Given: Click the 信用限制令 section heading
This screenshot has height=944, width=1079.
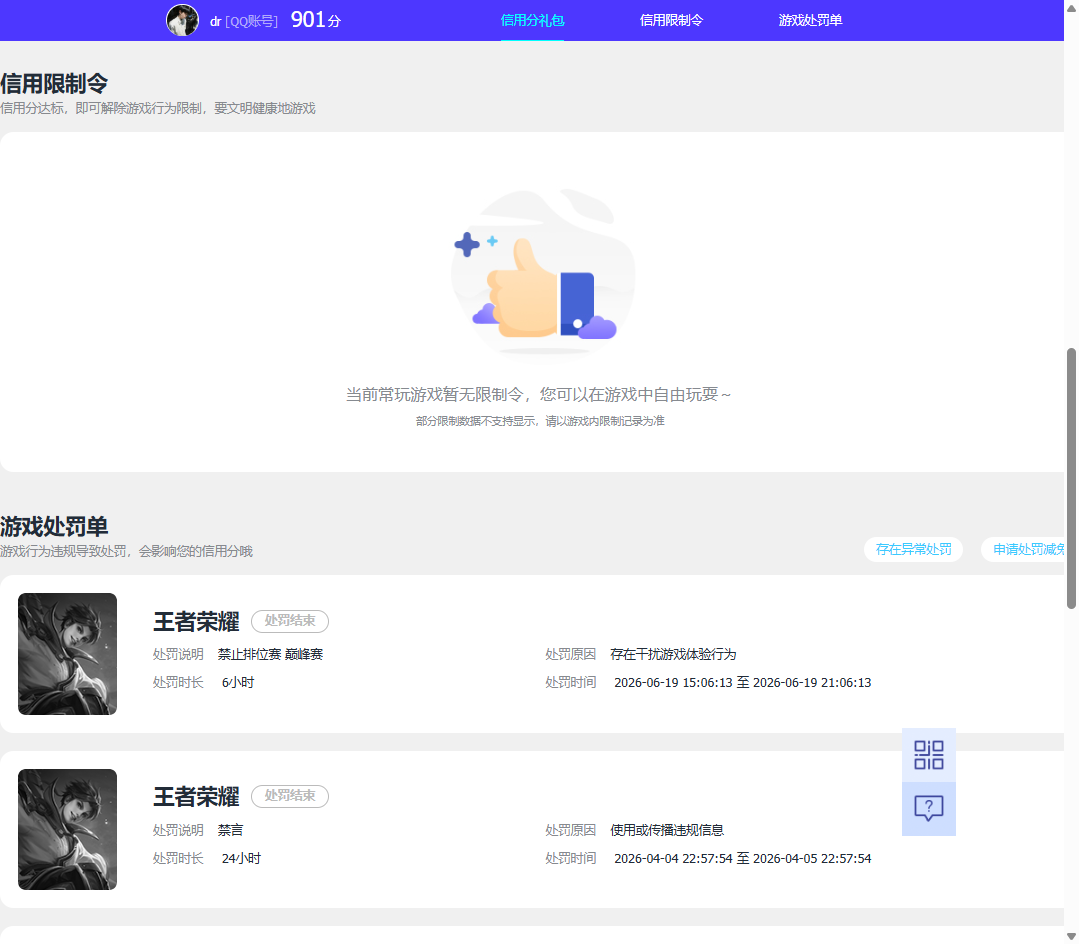Looking at the screenshot, I should (54, 83).
